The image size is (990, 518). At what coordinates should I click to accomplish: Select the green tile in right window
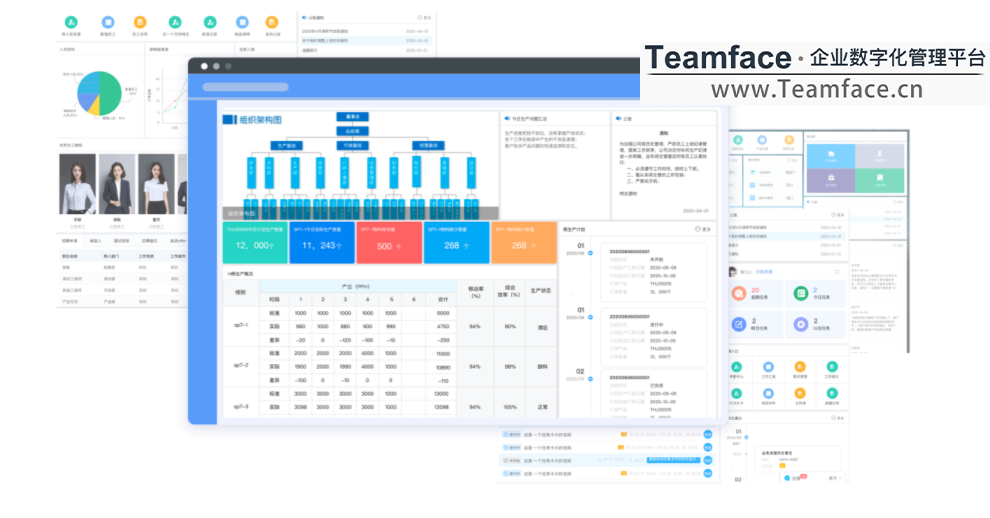[x=880, y=180]
